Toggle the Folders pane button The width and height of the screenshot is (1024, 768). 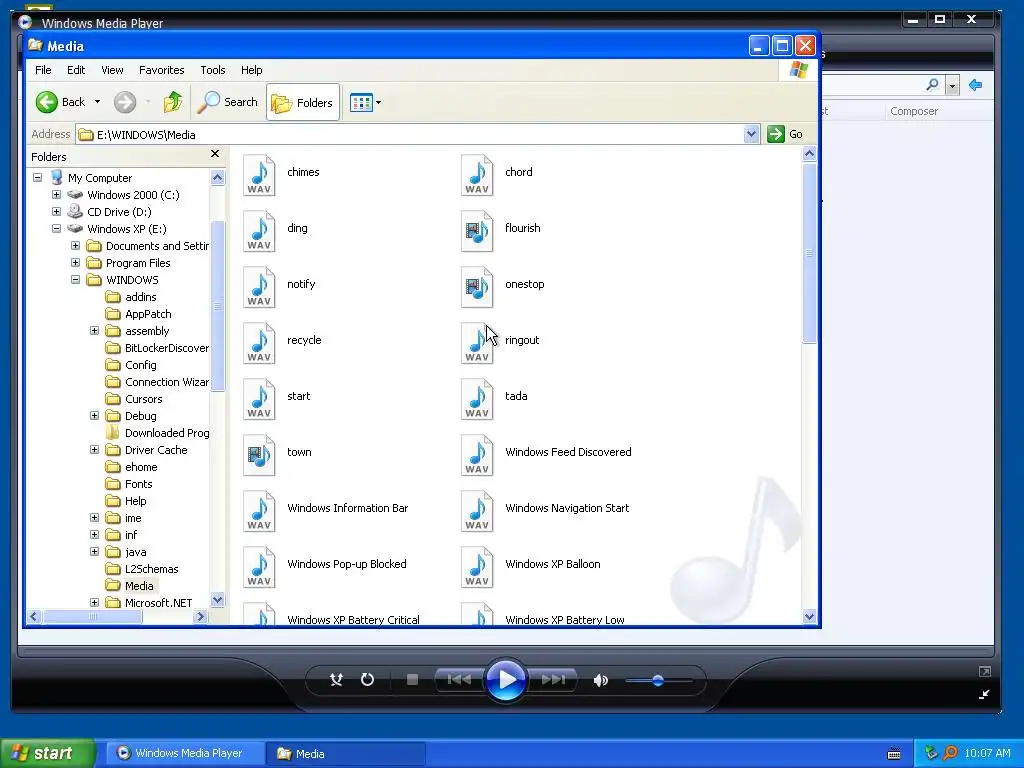[x=303, y=103]
